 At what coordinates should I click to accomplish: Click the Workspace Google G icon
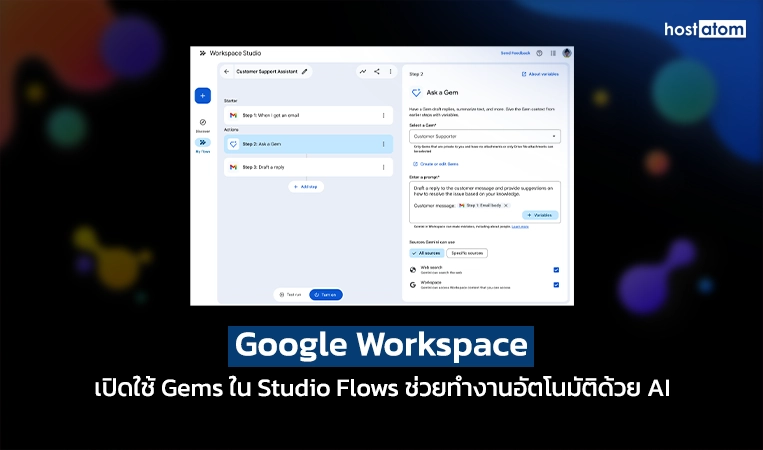[413, 285]
